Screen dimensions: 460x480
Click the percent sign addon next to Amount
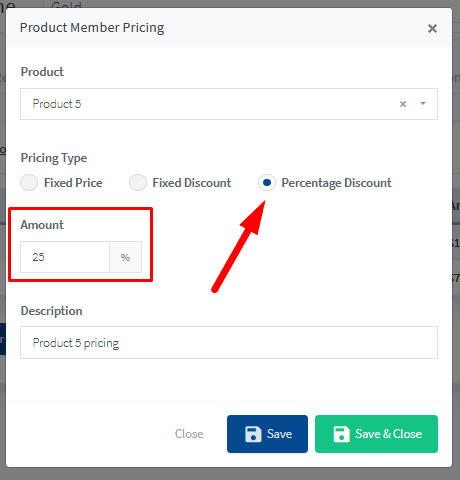click(125, 257)
